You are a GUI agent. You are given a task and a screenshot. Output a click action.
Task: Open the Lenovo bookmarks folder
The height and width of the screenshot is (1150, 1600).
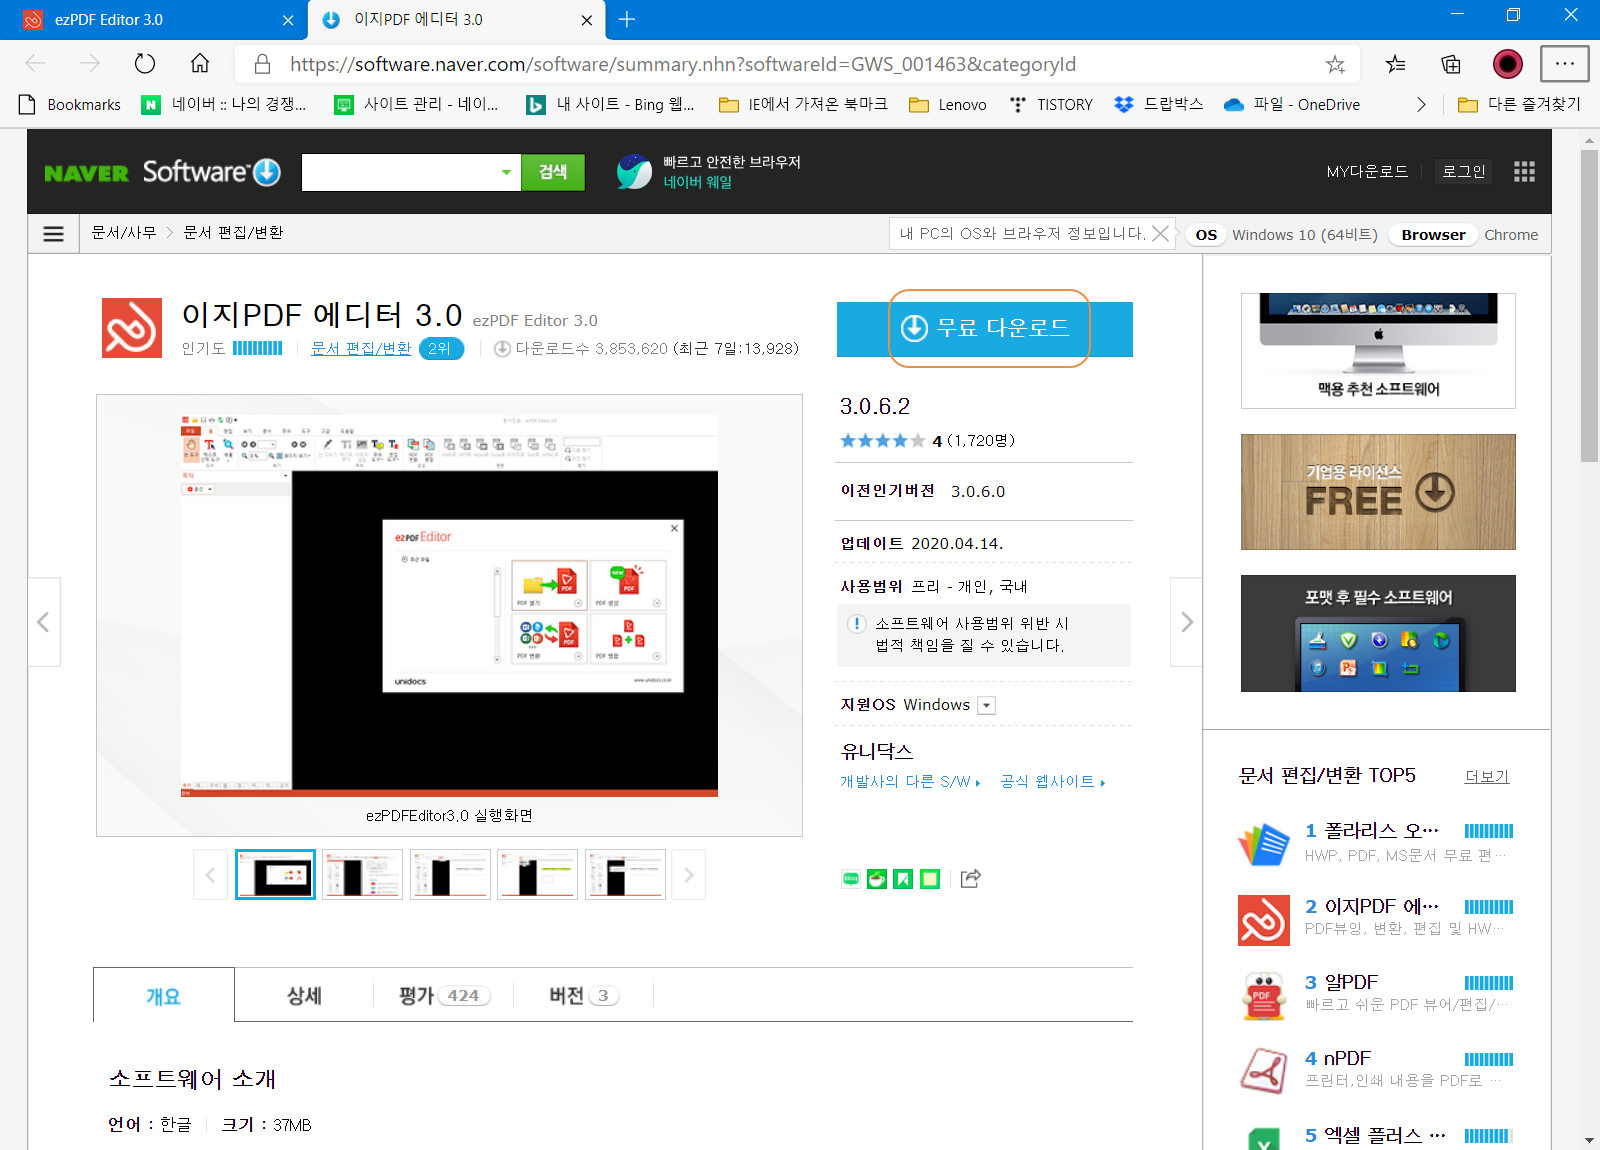coord(948,105)
